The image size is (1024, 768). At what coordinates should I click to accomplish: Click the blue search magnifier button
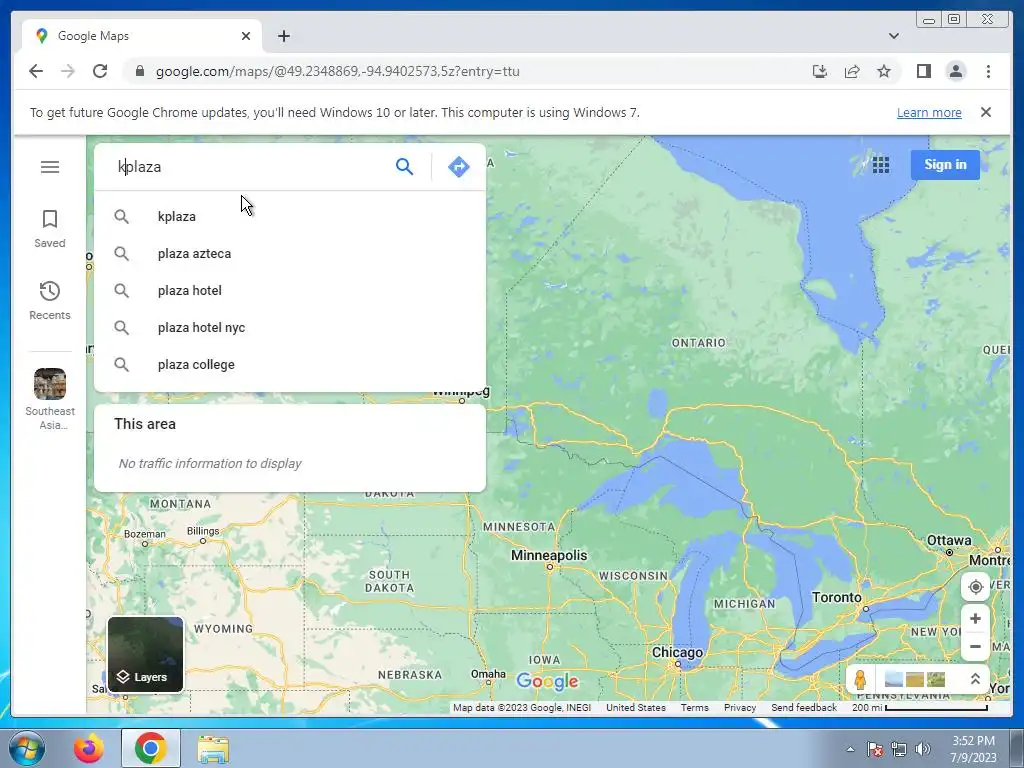(x=404, y=167)
